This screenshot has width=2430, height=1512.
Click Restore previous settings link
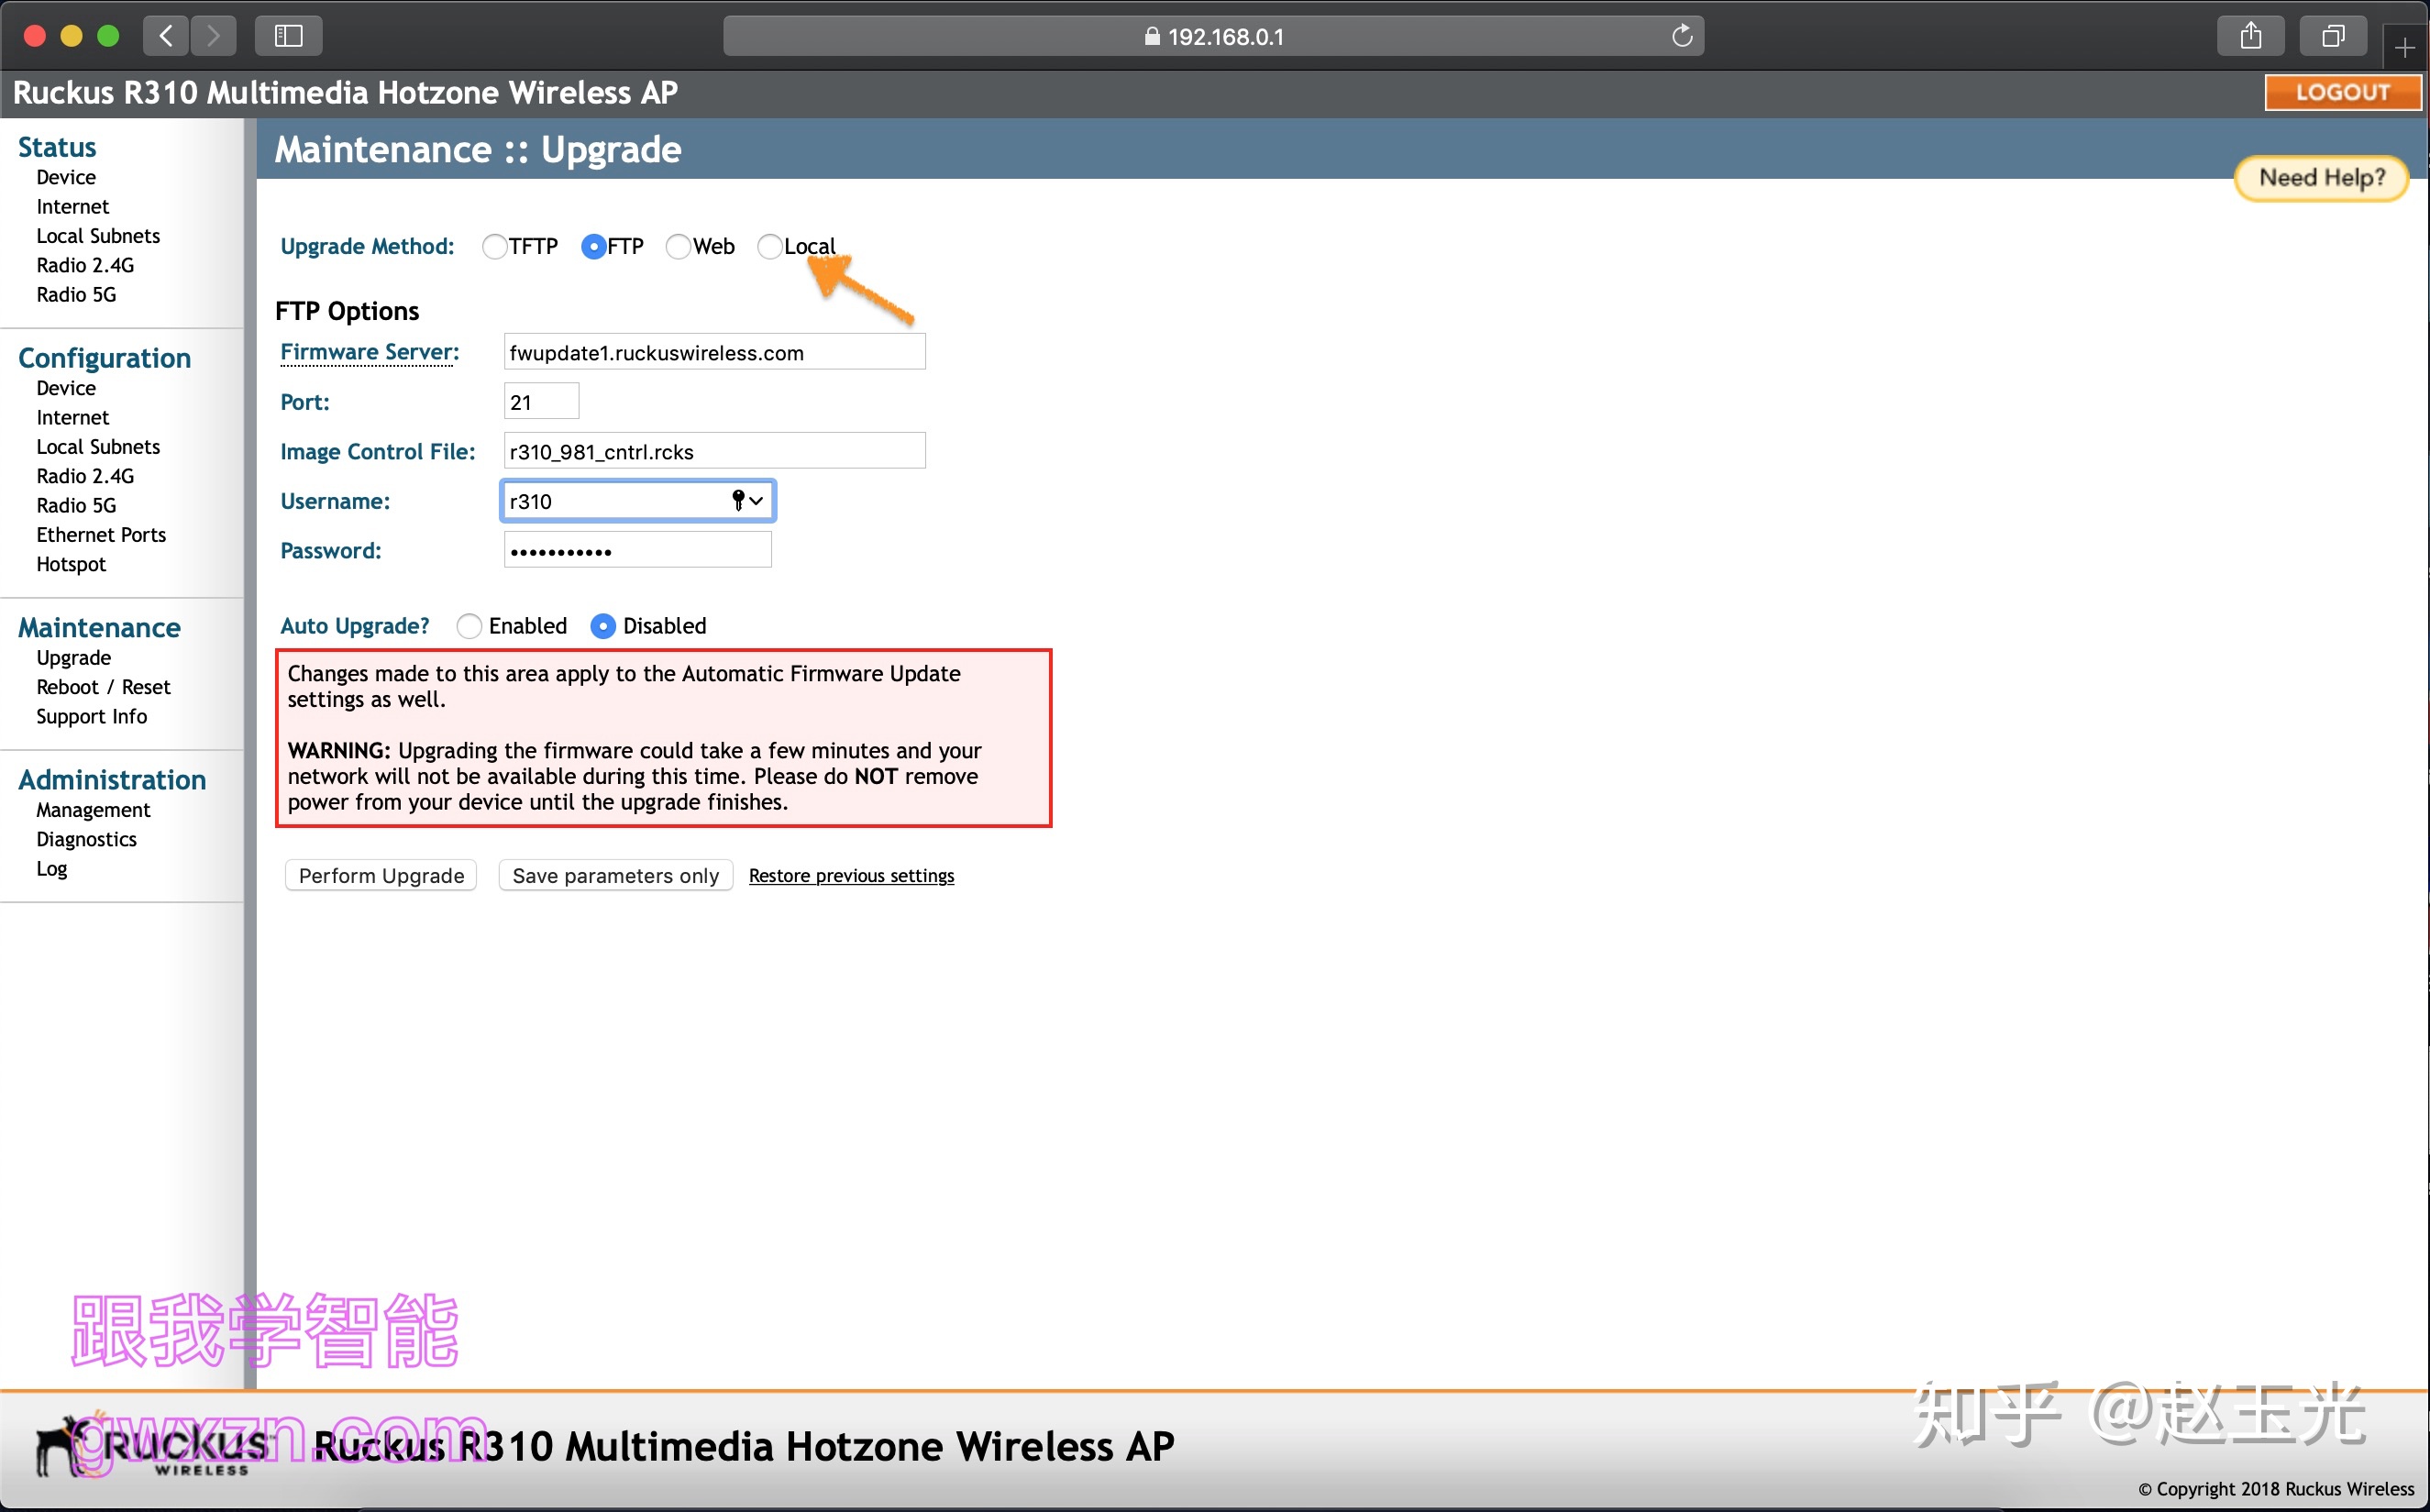[851, 875]
